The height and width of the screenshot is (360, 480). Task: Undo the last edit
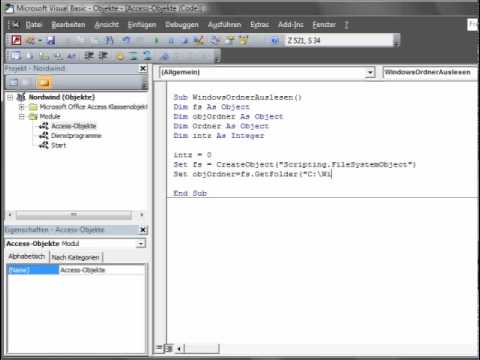point(126,41)
